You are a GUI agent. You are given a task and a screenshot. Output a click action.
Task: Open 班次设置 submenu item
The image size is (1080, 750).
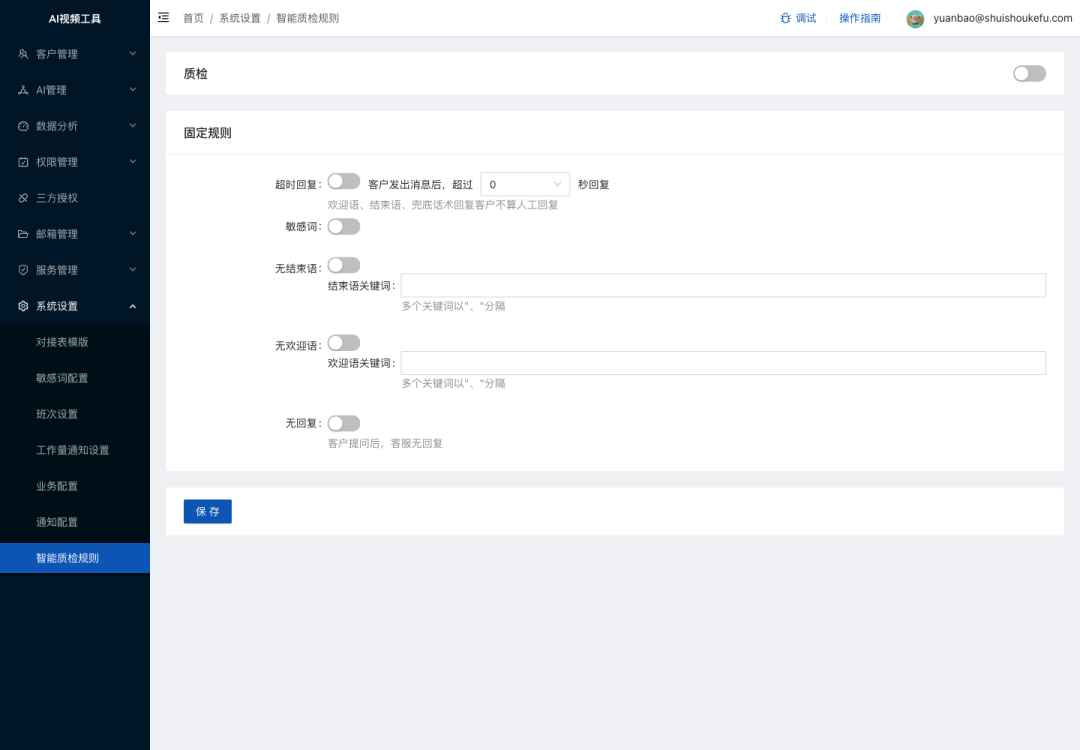coord(74,414)
